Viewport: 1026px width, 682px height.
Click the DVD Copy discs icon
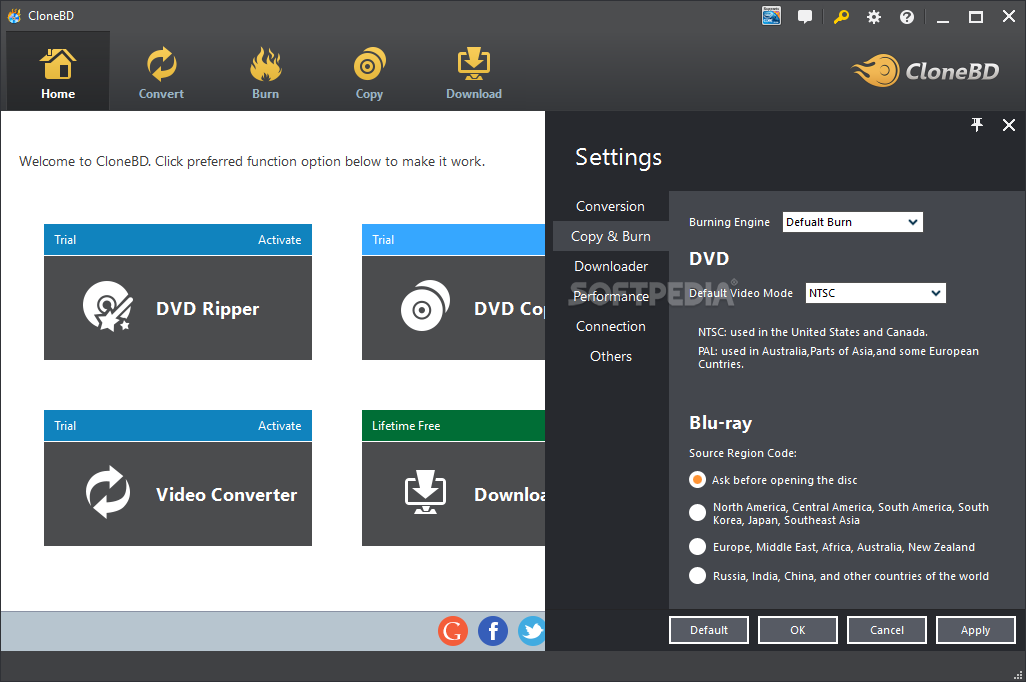tap(425, 306)
